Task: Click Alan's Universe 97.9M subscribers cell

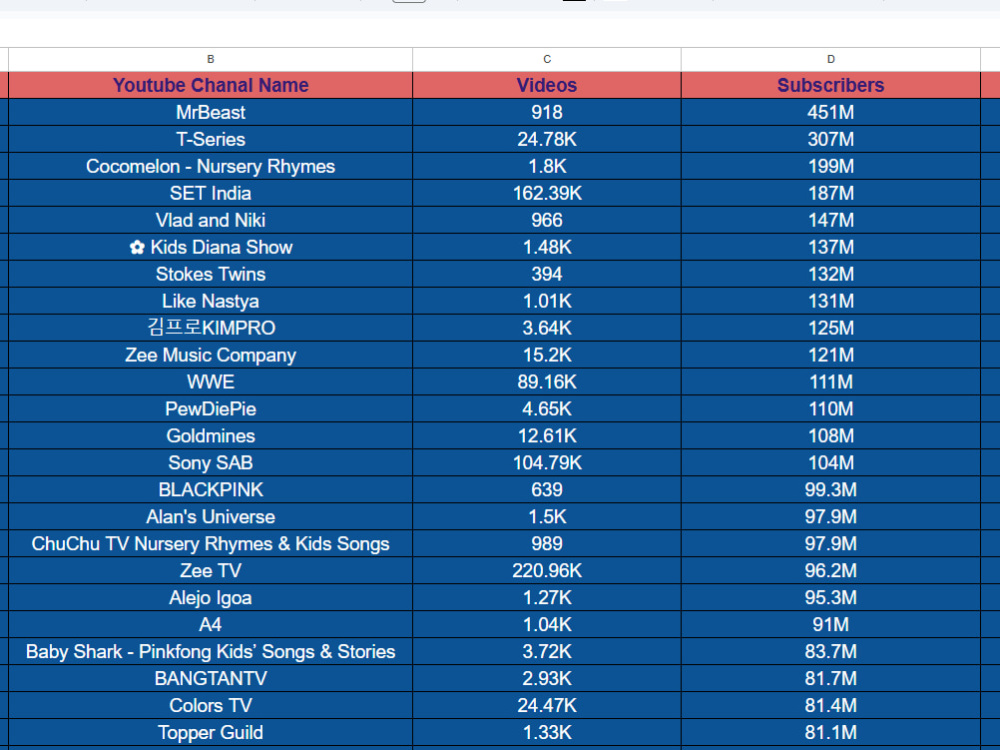Action: click(x=830, y=517)
